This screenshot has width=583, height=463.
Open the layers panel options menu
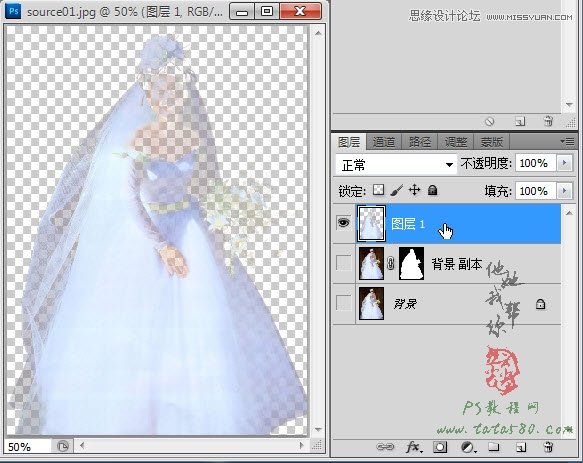(x=567, y=141)
